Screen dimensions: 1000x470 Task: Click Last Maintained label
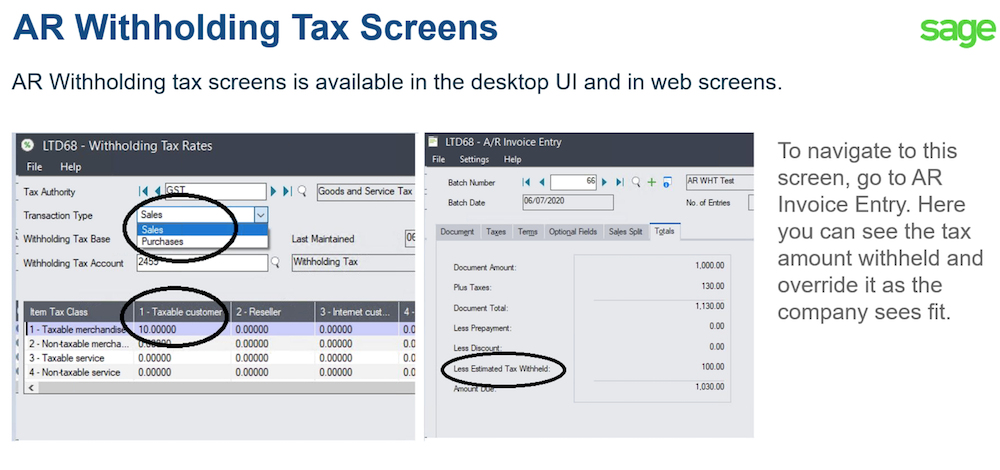tap(323, 239)
